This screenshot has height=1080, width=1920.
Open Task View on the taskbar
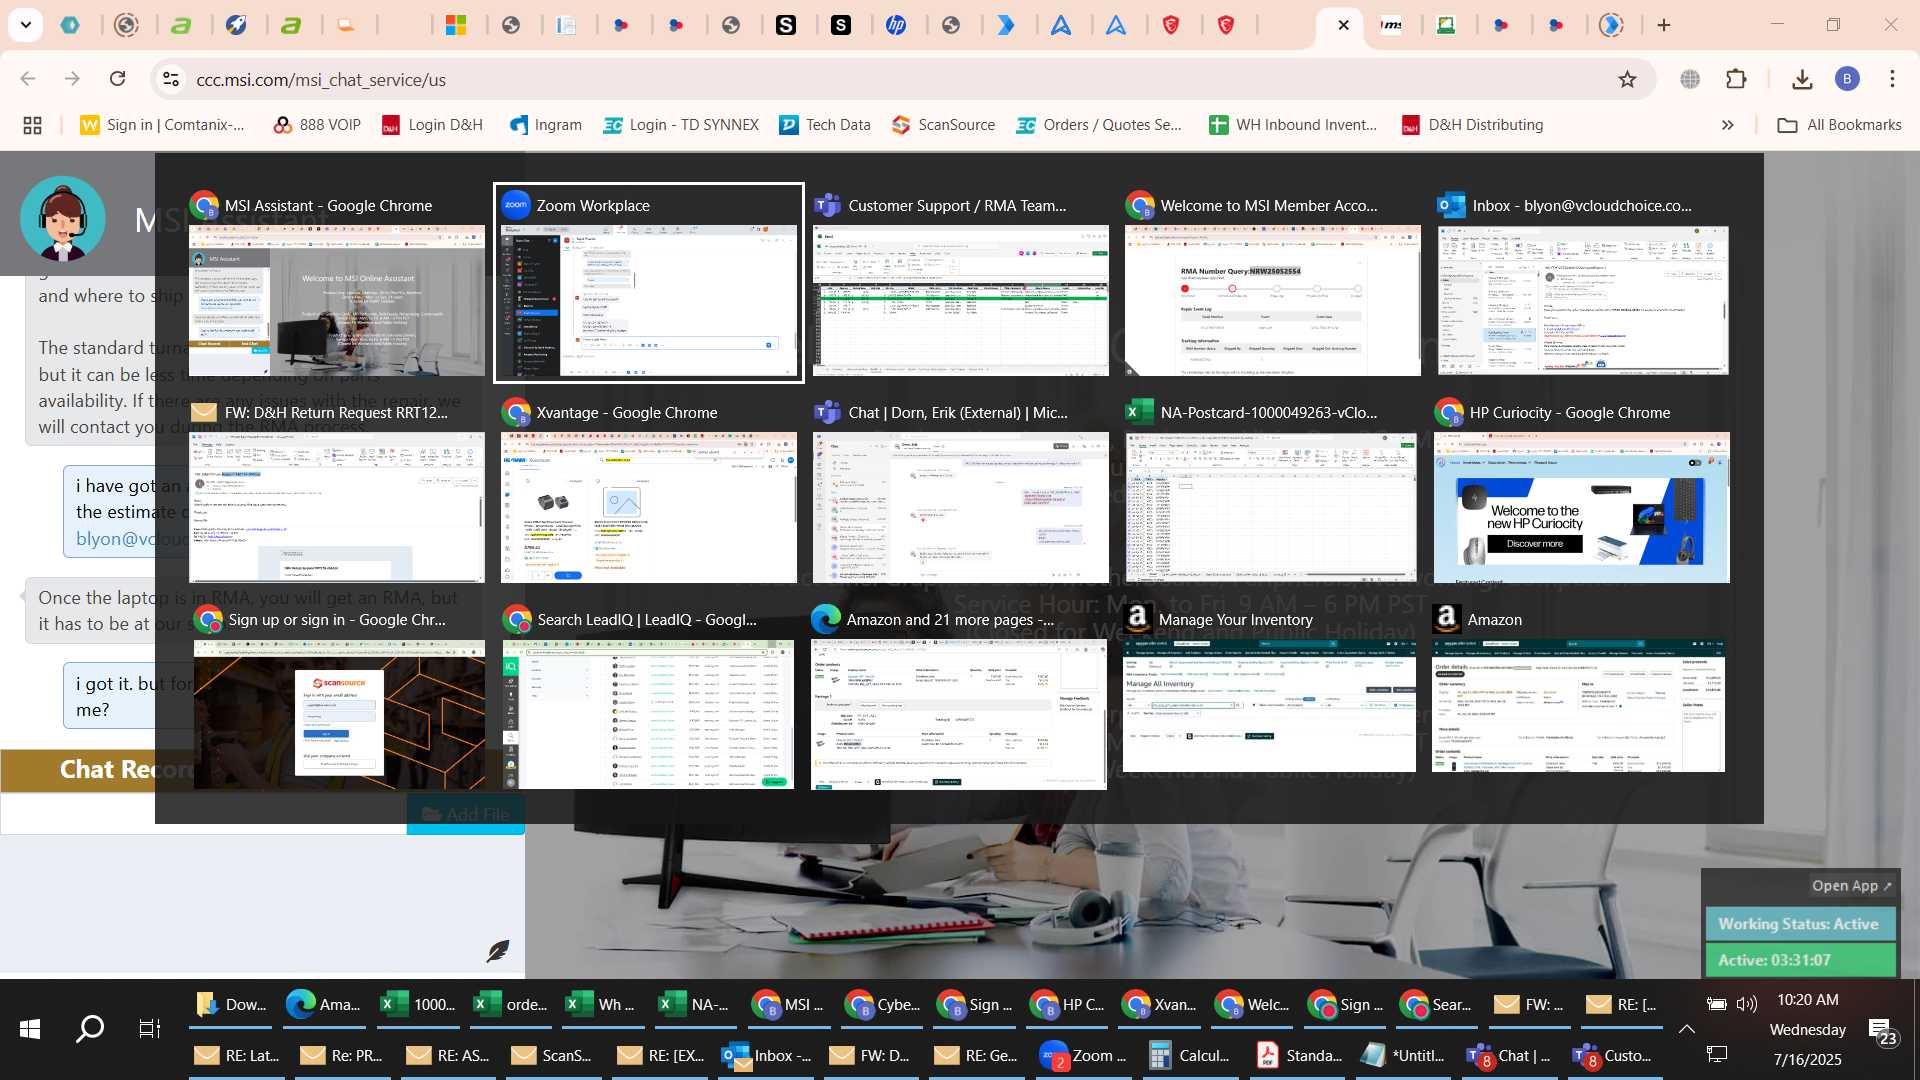(x=149, y=1029)
